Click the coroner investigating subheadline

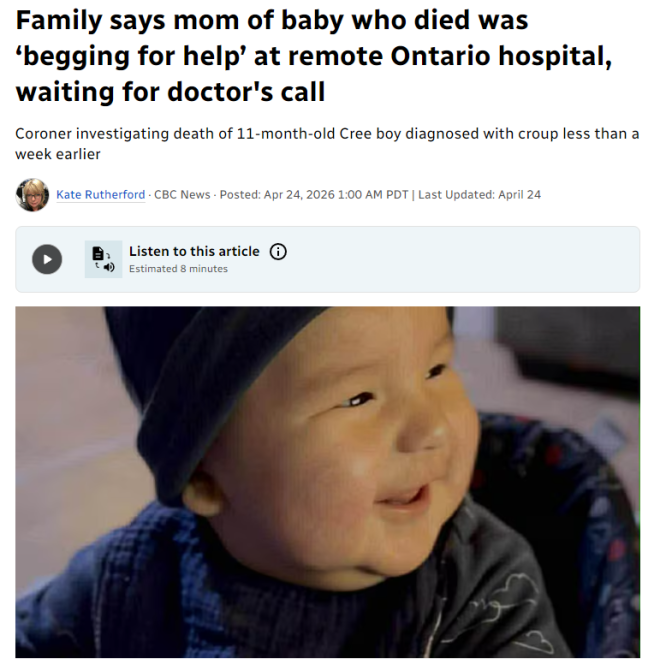pos(327,143)
